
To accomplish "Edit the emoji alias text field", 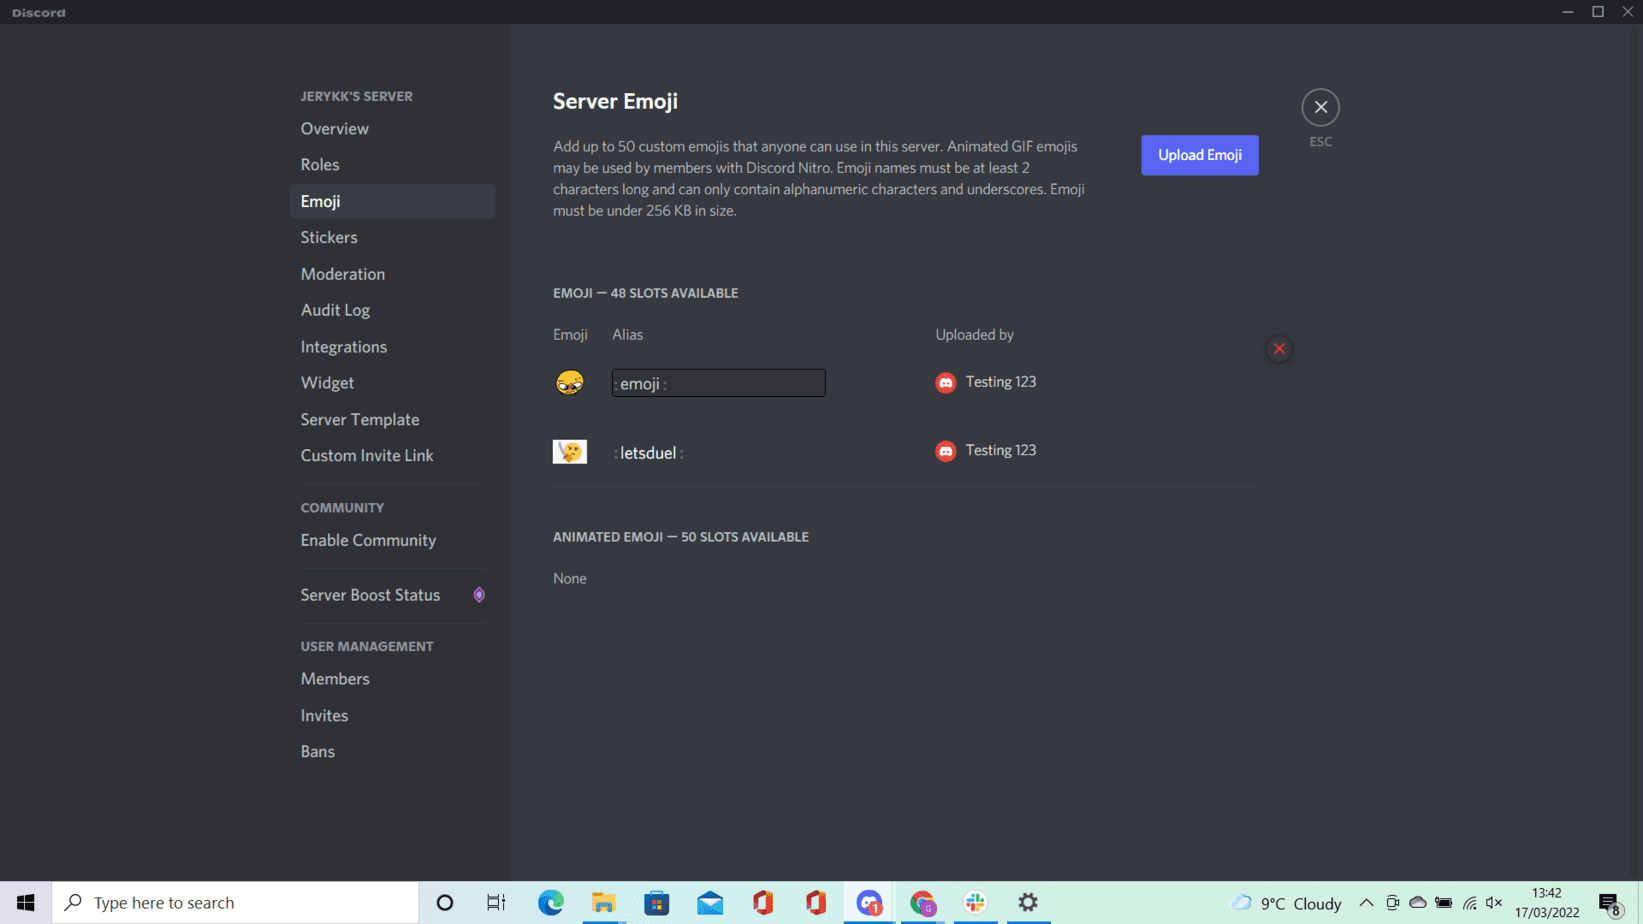I will (719, 383).
